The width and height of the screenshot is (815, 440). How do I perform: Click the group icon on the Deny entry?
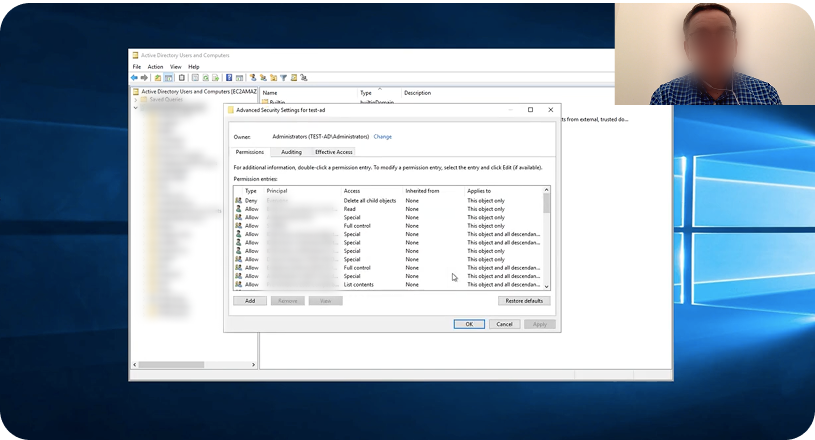pyautogui.click(x=239, y=200)
